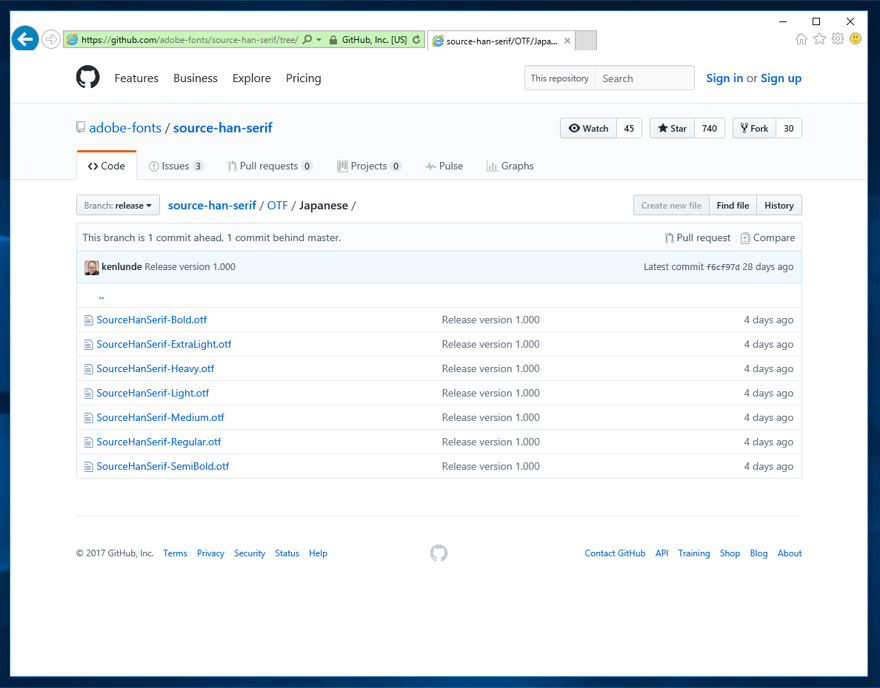
Task: Open the watchers count 45
Action: pyautogui.click(x=629, y=129)
